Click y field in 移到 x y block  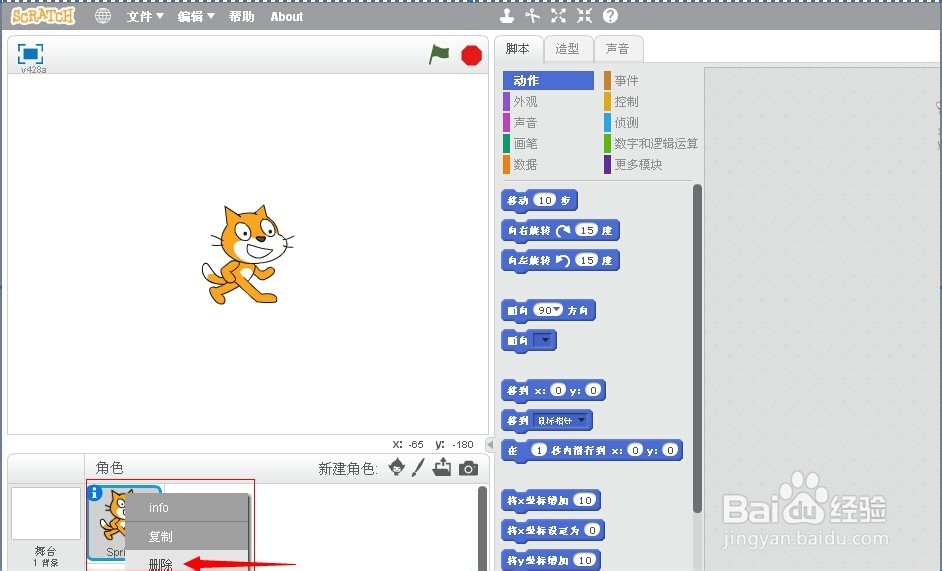(x=593, y=391)
